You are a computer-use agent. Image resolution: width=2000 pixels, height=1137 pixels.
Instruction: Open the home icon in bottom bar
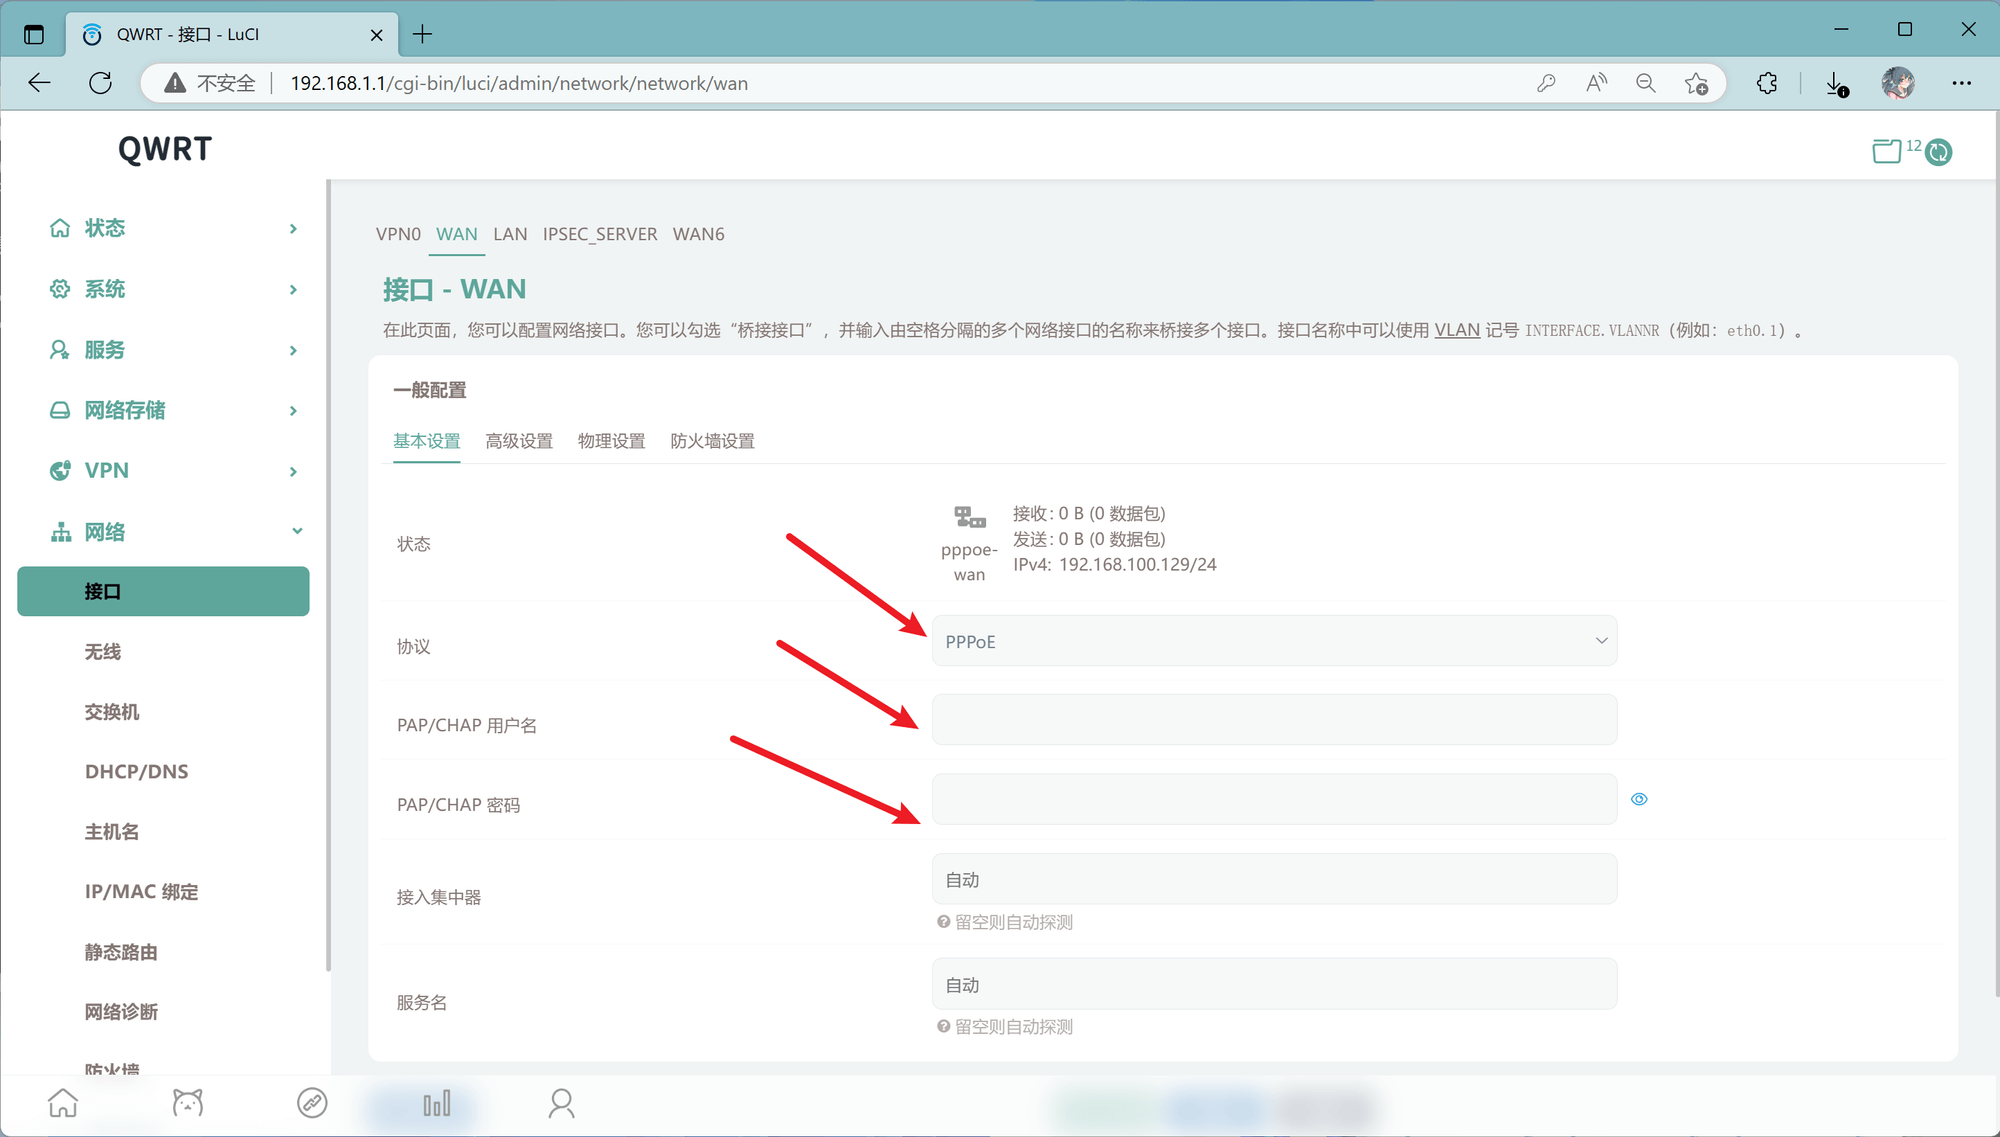tap(62, 1103)
